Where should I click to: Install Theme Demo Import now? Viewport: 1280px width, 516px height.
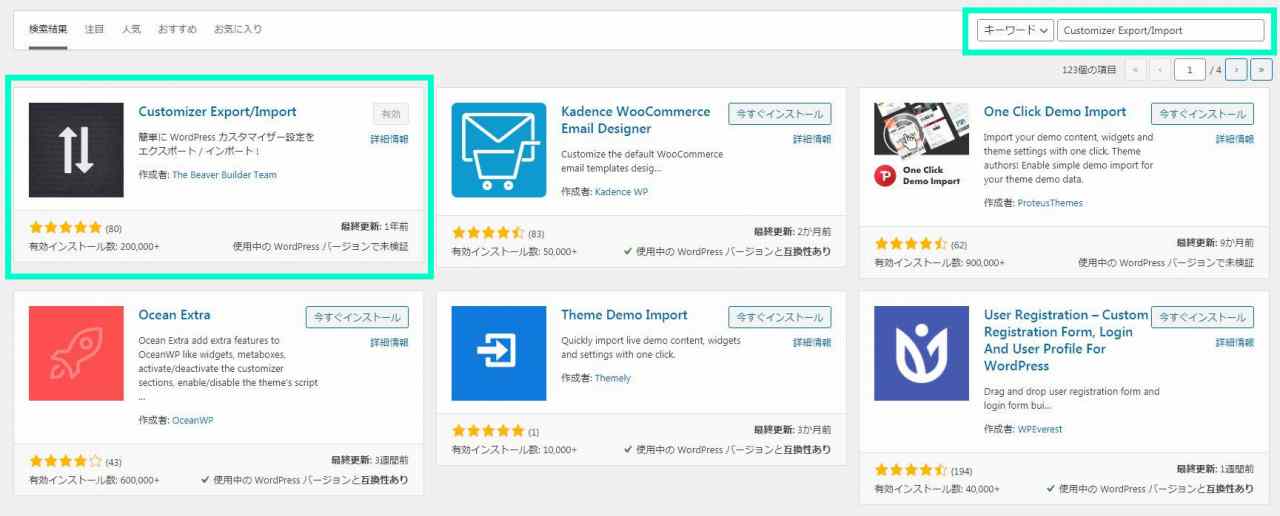point(780,317)
